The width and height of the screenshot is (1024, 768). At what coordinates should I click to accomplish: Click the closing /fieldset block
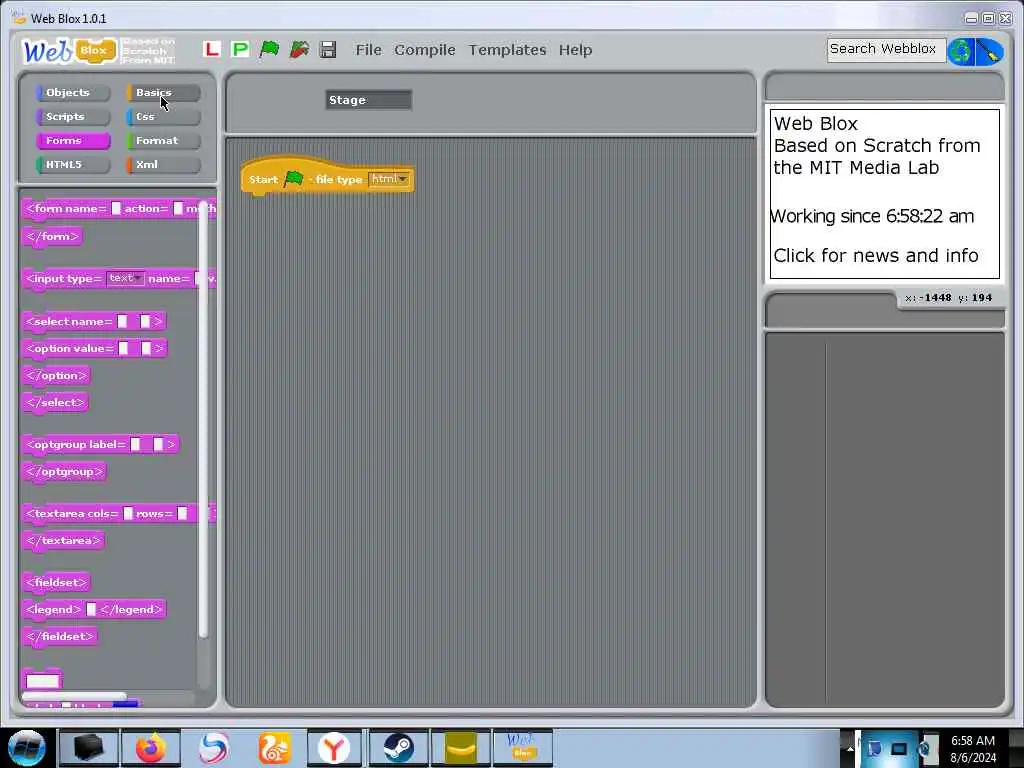[x=60, y=637]
